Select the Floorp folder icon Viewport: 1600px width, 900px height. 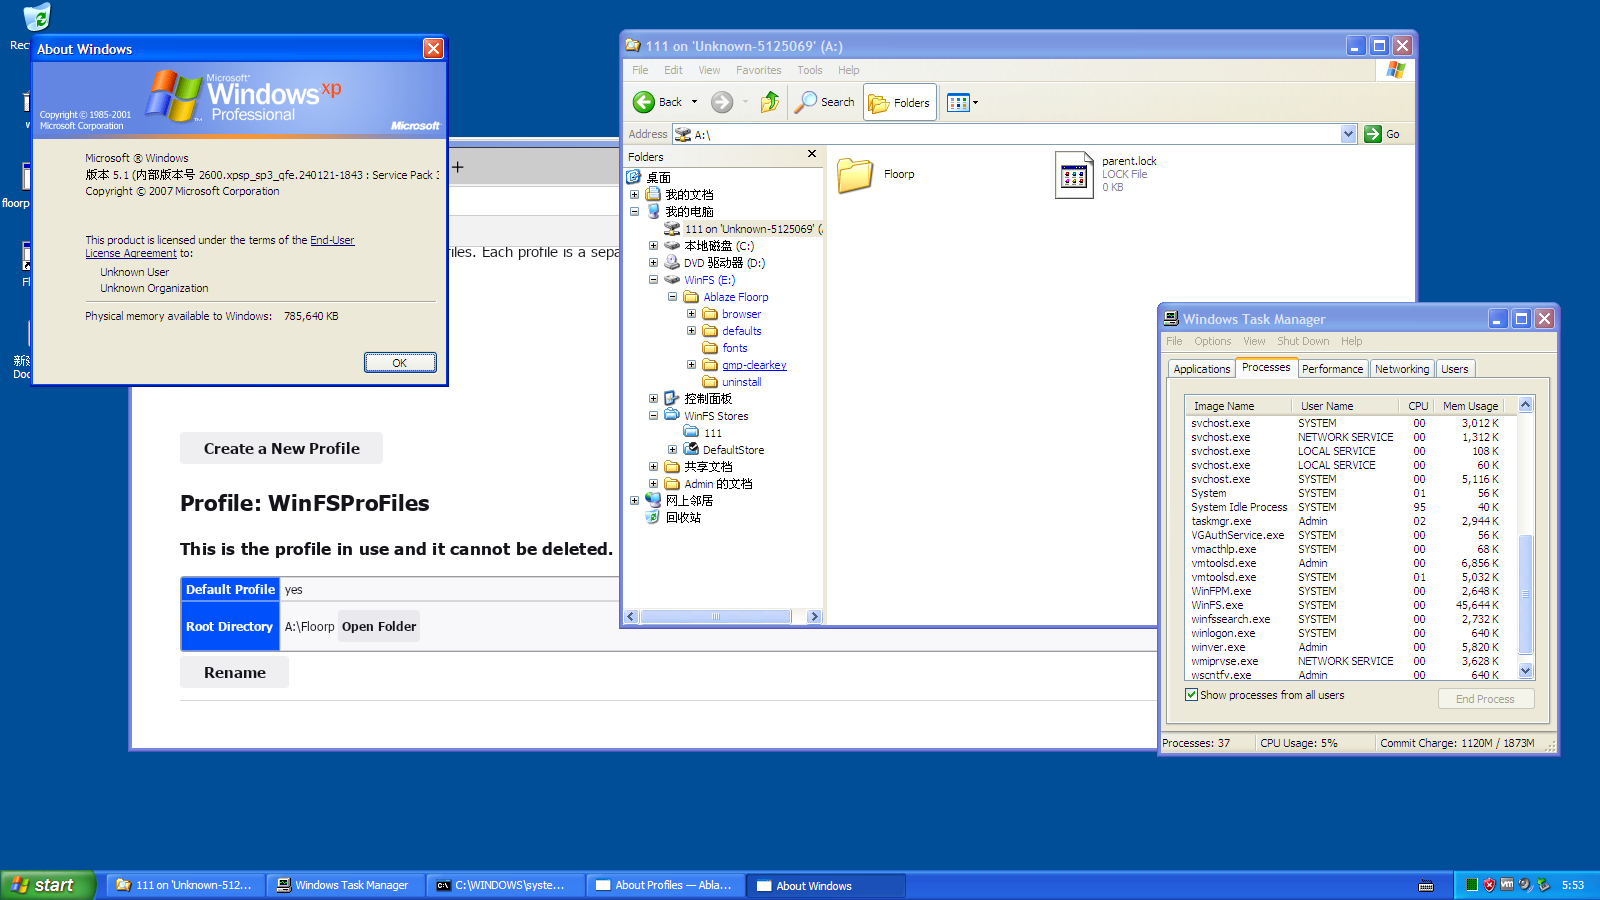tap(855, 175)
